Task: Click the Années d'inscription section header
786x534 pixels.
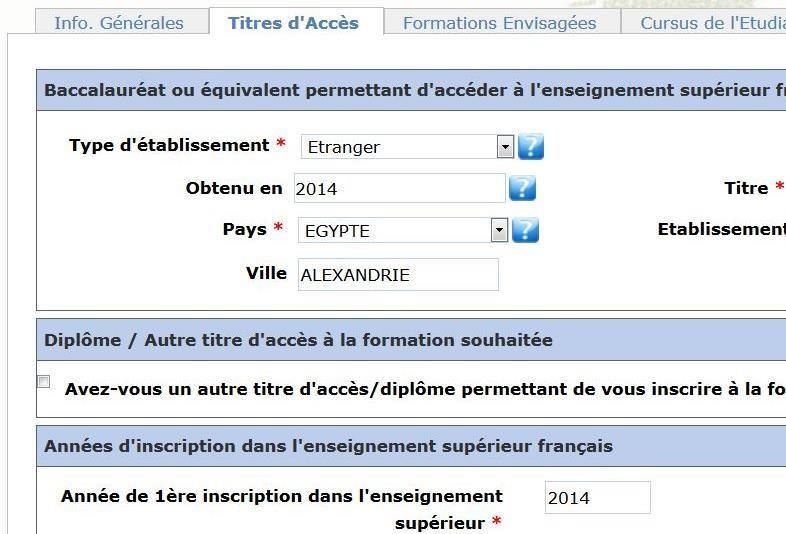Action: pyautogui.click(x=411, y=446)
